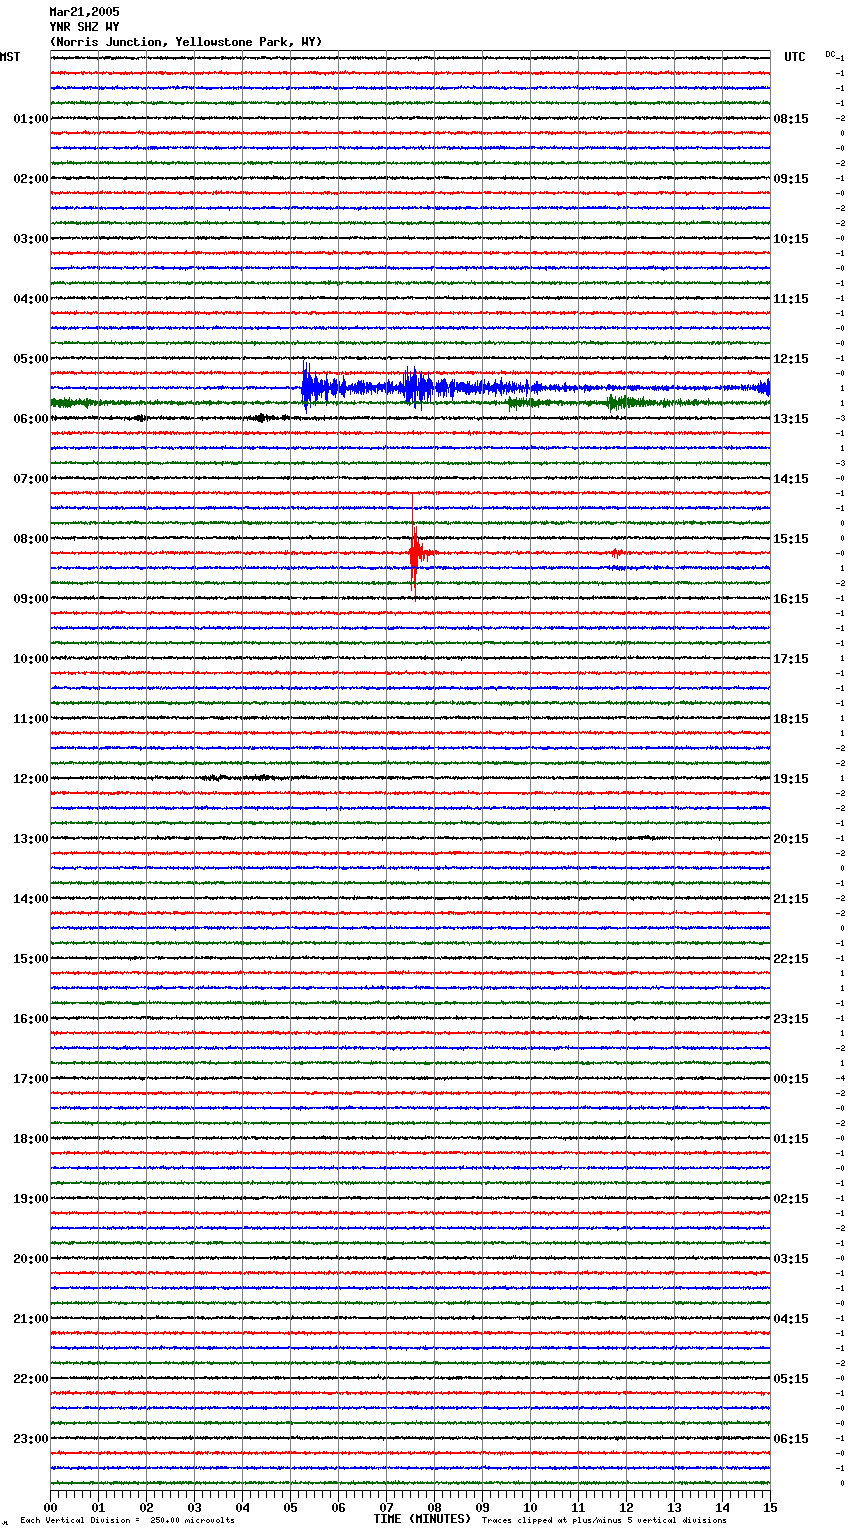Click the green burst near minute 12 after the earthquake

pyautogui.click(x=624, y=402)
